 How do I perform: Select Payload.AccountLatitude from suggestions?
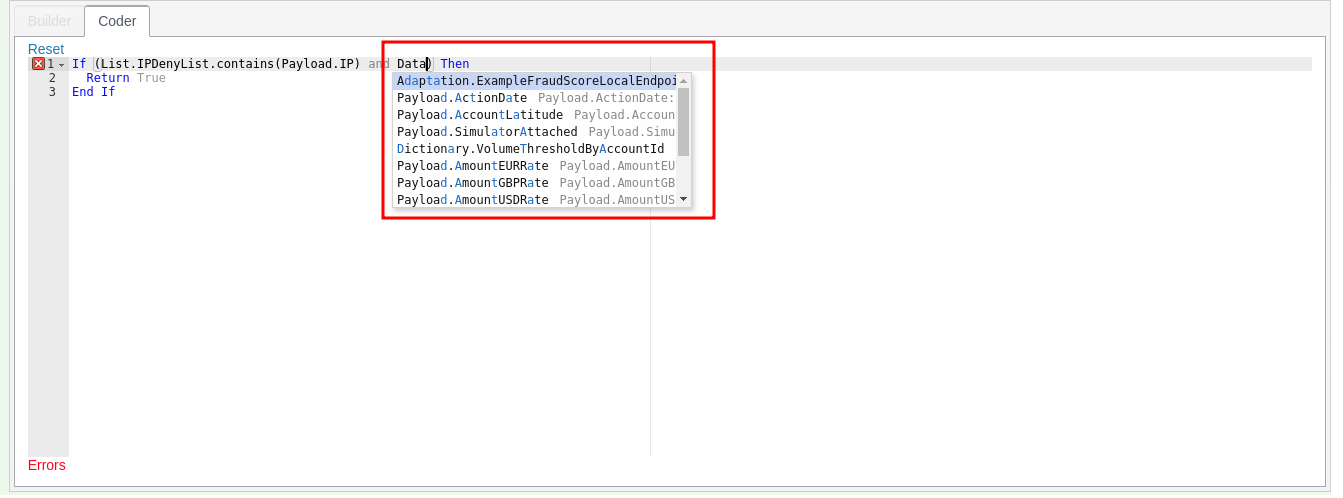[x=535, y=115]
